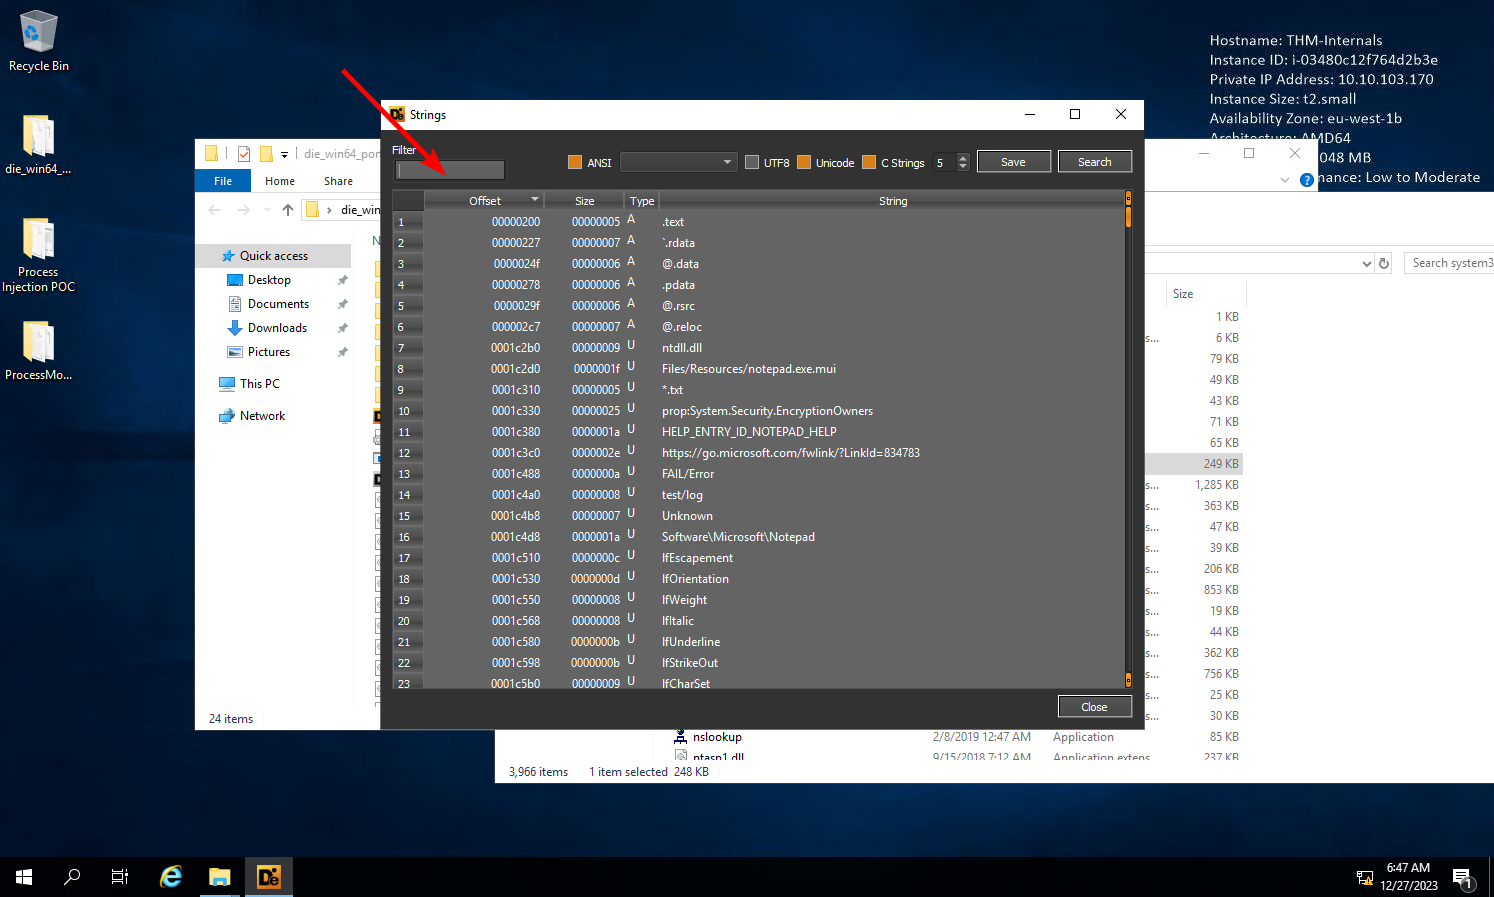Click the String column header
Viewport: 1494px width, 897px height.
tap(892, 201)
